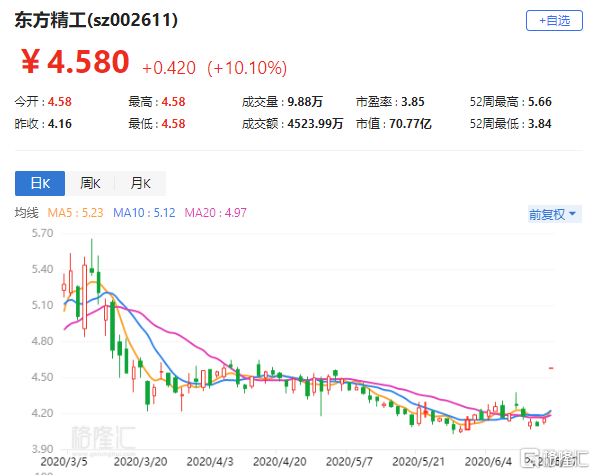Click the 2020/3/5 date label
Viewport: 595px width, 475px height.
[x=64, y=462]
